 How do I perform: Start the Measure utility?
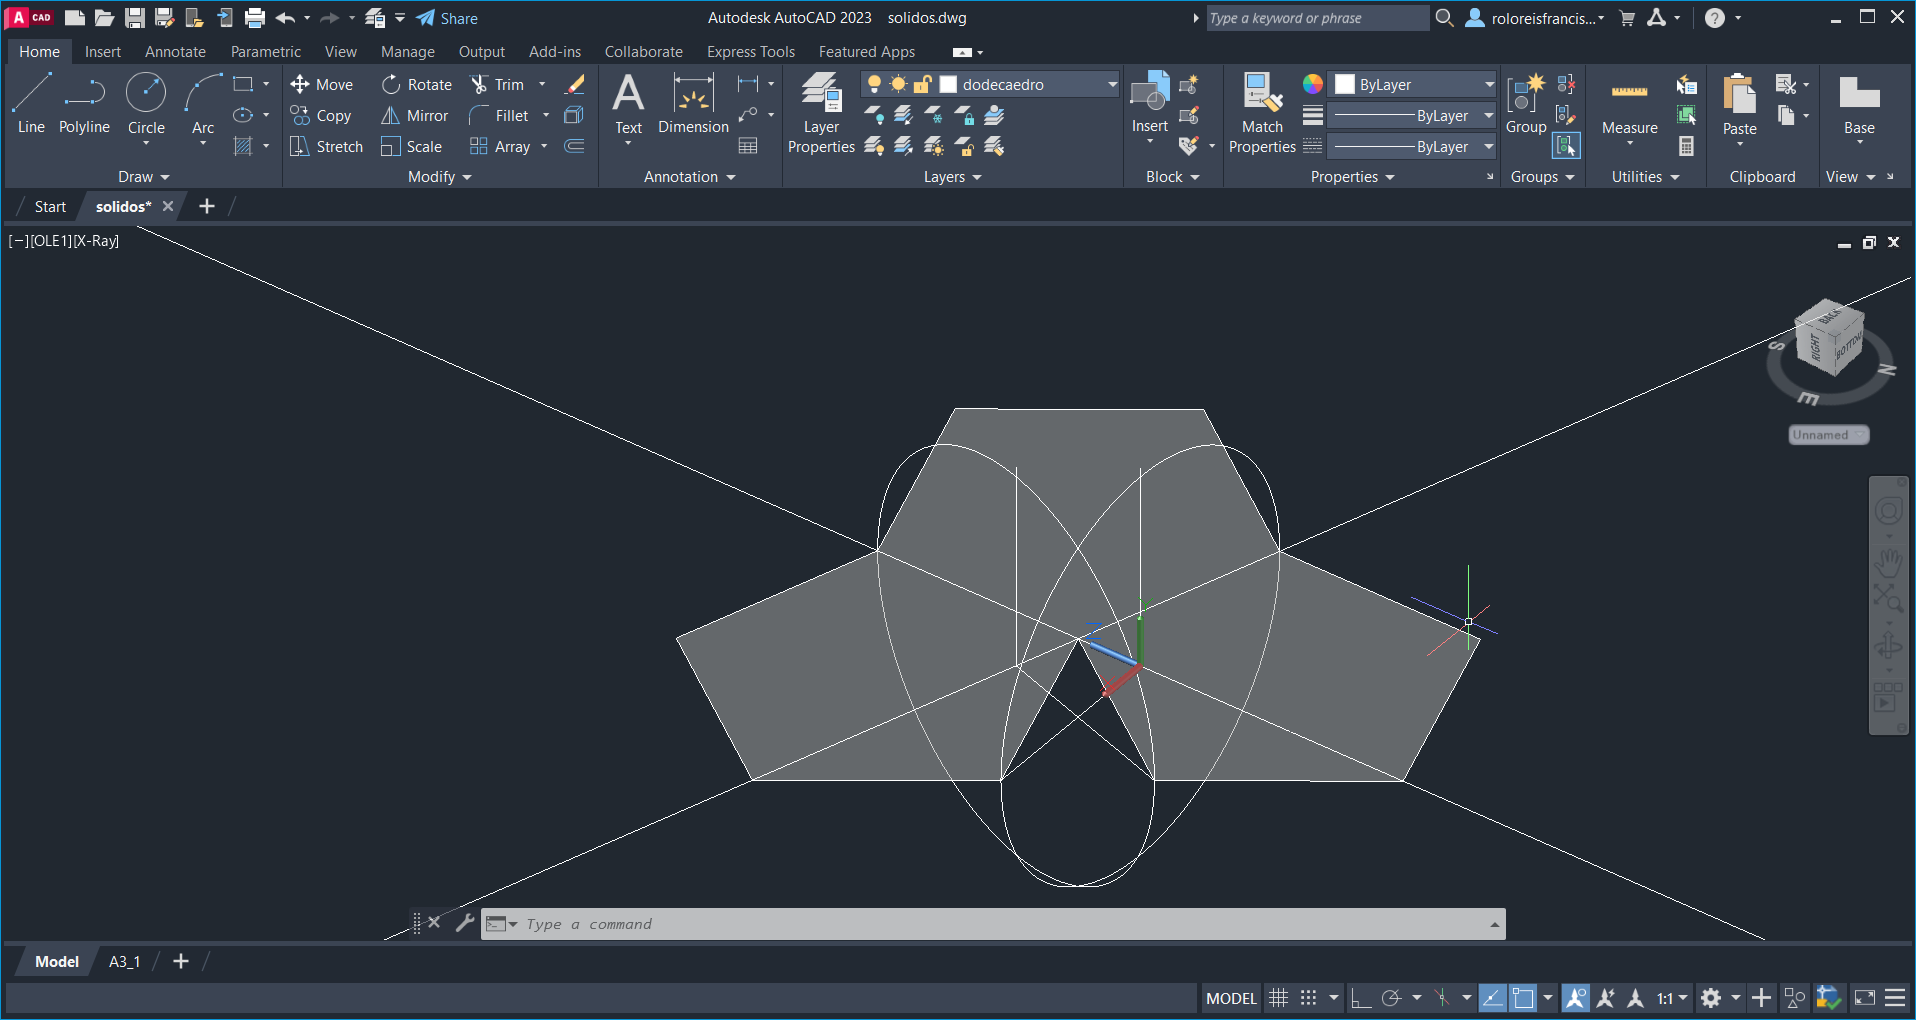1629,104
